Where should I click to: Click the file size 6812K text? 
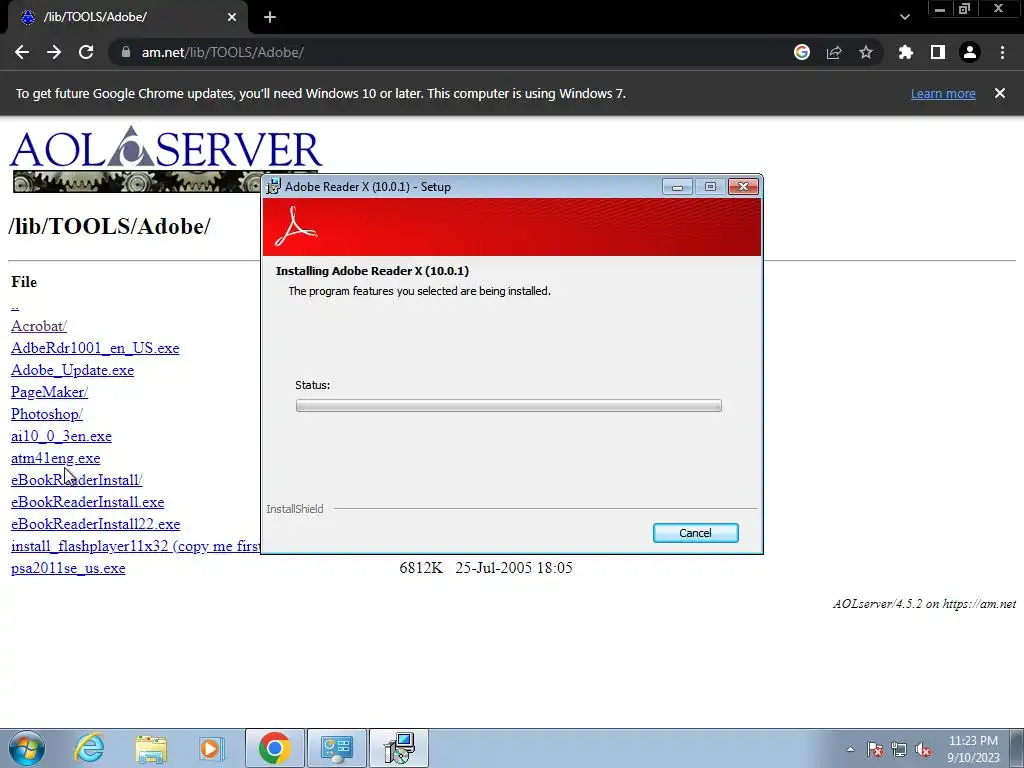[421, 568]
